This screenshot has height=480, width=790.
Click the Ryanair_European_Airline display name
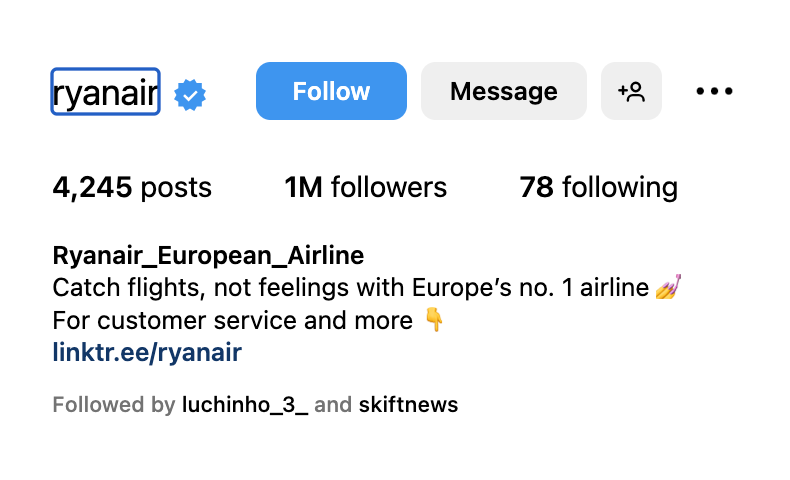click(208, 255)
